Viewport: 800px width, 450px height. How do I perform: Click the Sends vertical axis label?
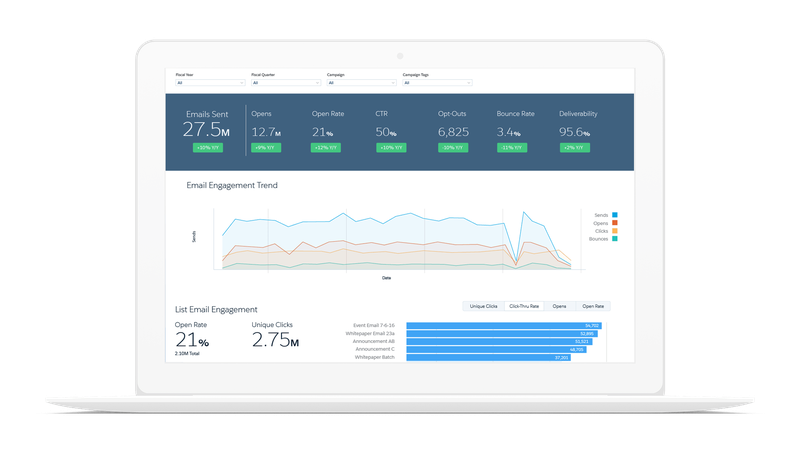click(194, 236)
